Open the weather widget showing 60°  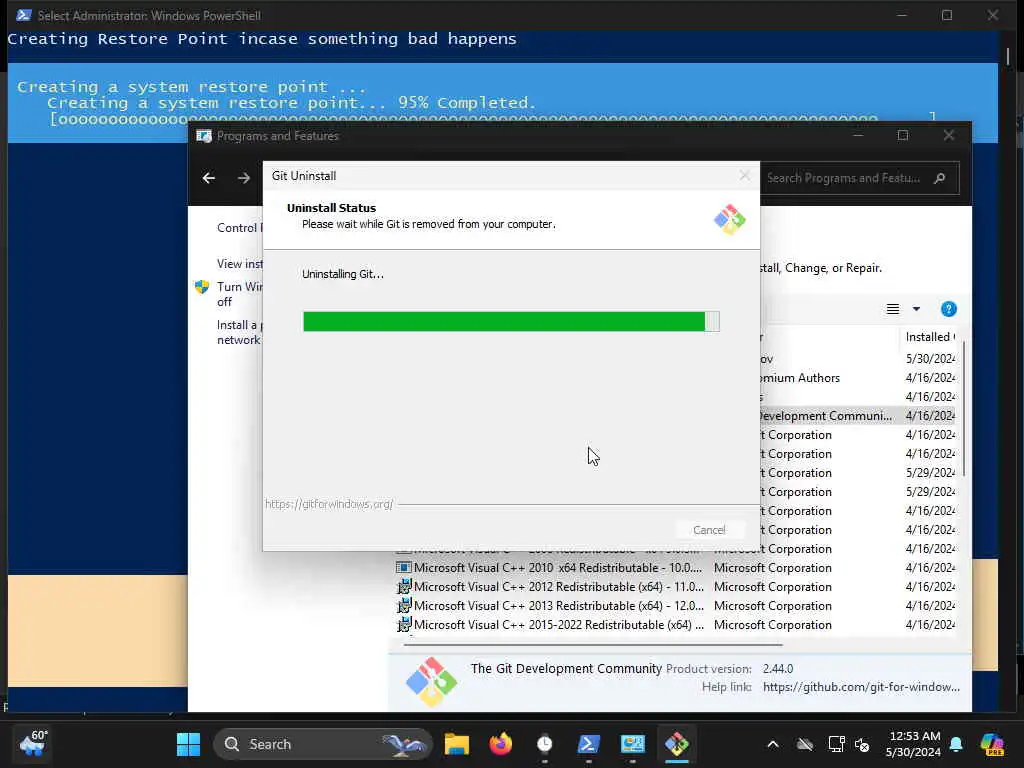coord(33,744)
